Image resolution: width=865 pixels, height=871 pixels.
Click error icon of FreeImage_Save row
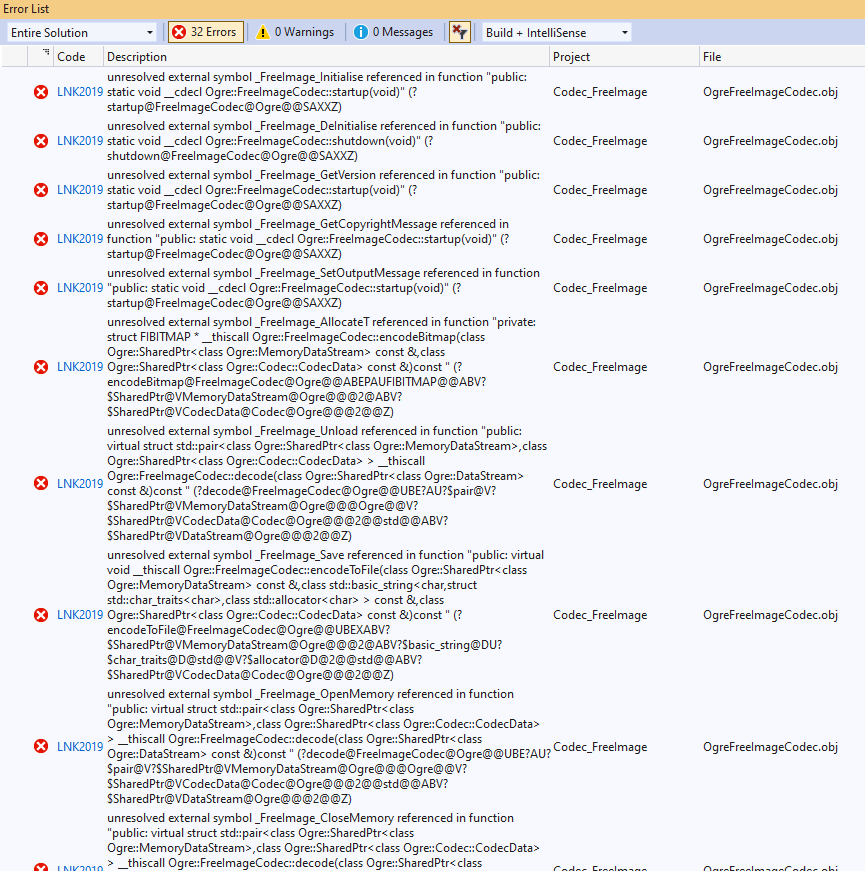[x=41, y=615]
